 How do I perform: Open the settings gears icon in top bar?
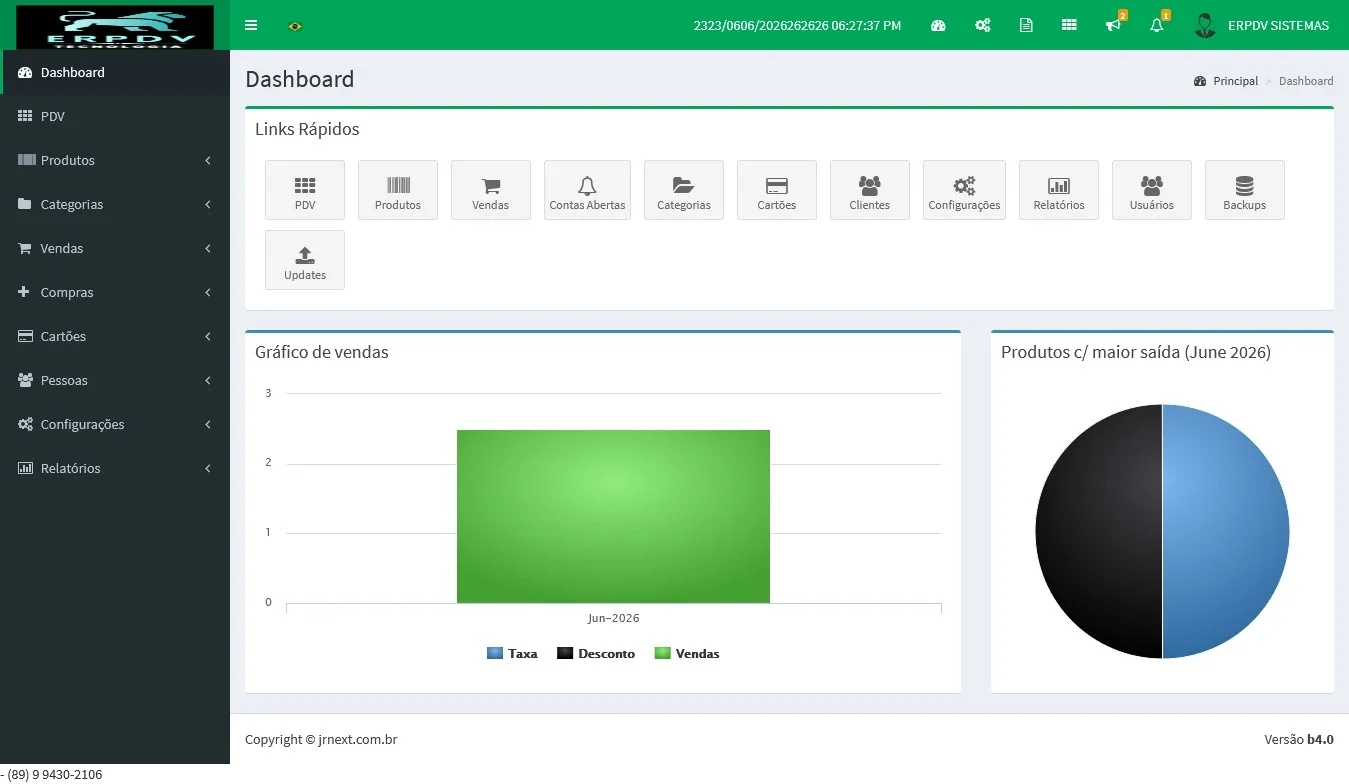click(x=983, y=25)
